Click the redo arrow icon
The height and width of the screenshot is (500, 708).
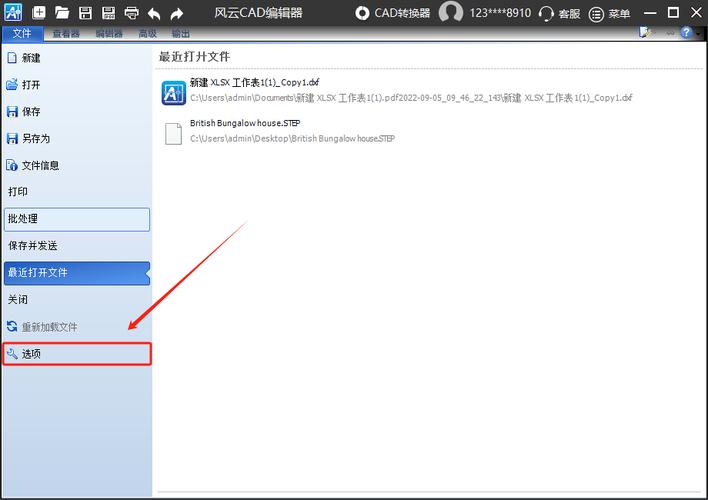click(x=177, y=13)
